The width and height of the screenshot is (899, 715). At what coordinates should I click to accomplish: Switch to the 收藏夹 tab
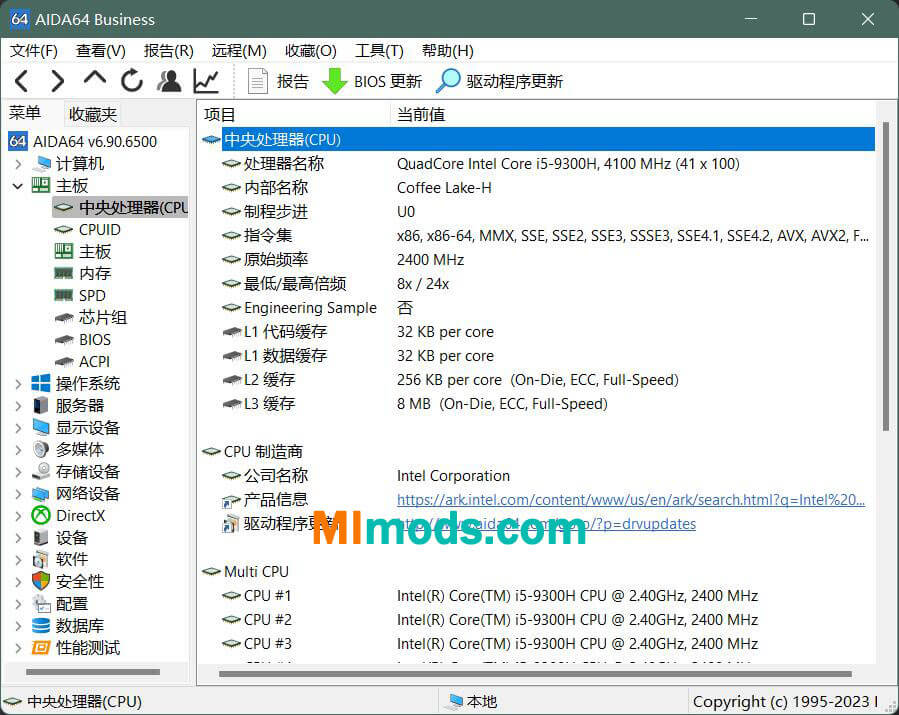pyautogui.click(x=92, y=115)
